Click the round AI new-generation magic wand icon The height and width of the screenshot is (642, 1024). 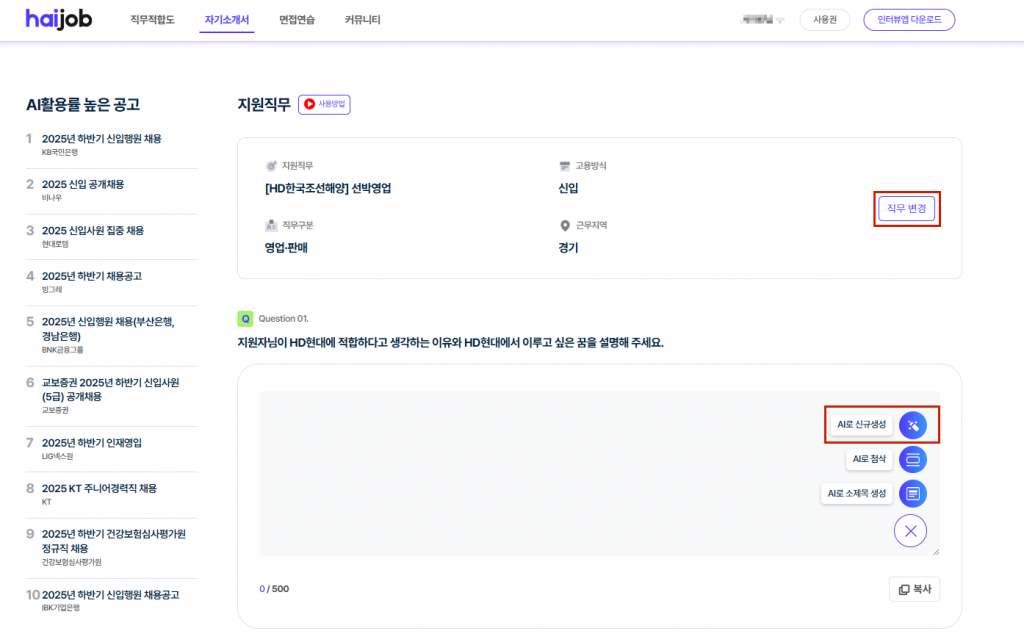click(913, 425)
